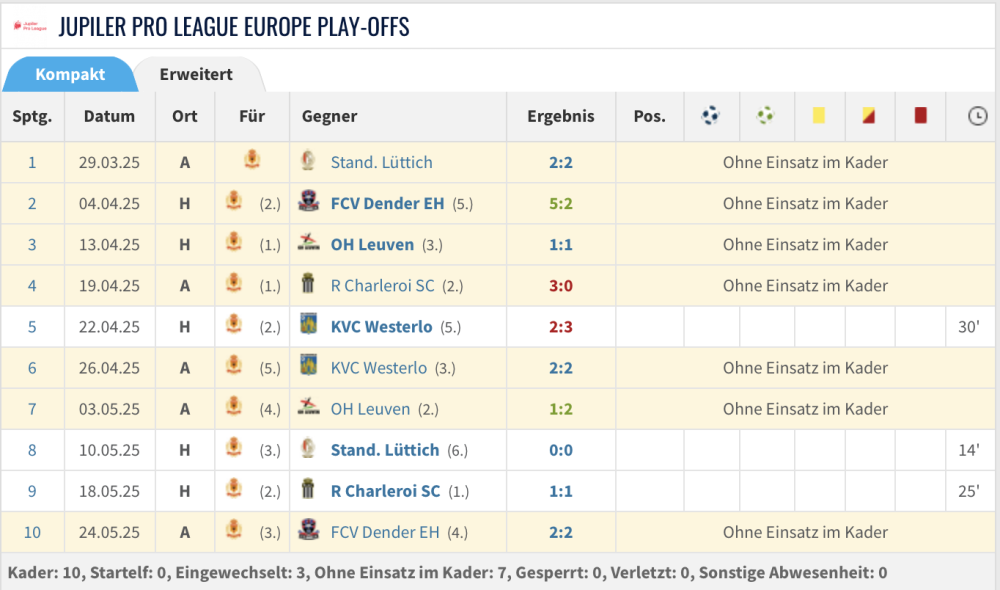Open the Erweitert tab
The image size is (1000, 590).
(196, 75)
